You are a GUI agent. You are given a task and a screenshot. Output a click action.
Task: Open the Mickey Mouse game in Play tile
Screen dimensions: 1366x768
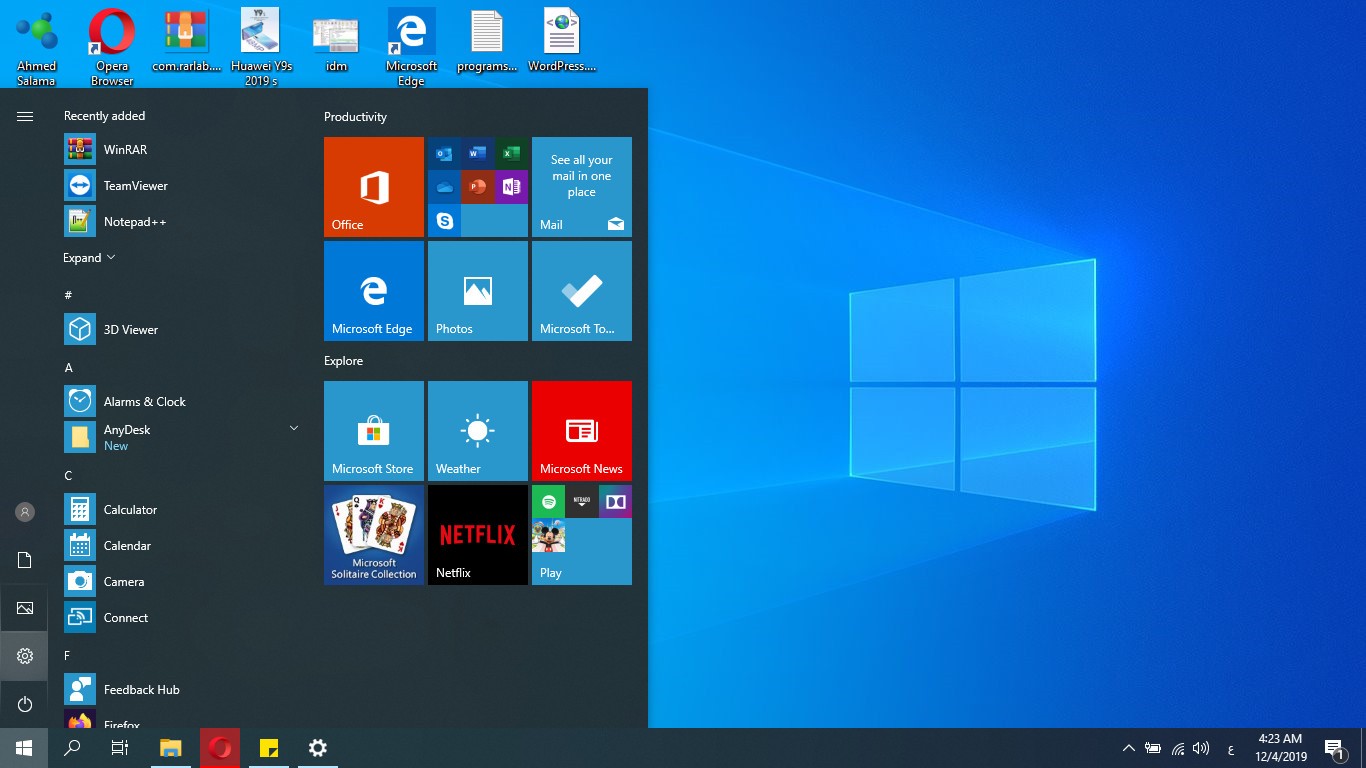click(548, 535)
